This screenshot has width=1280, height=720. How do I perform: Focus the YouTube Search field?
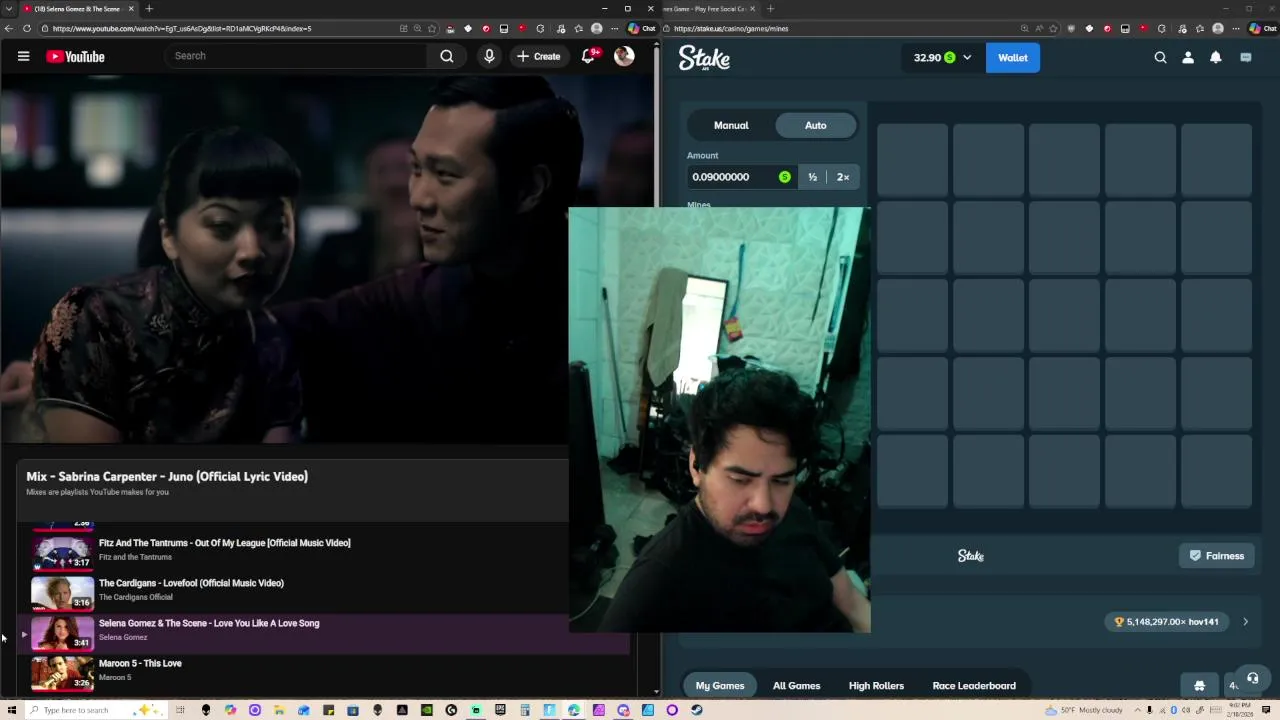(x=297, y=56)
